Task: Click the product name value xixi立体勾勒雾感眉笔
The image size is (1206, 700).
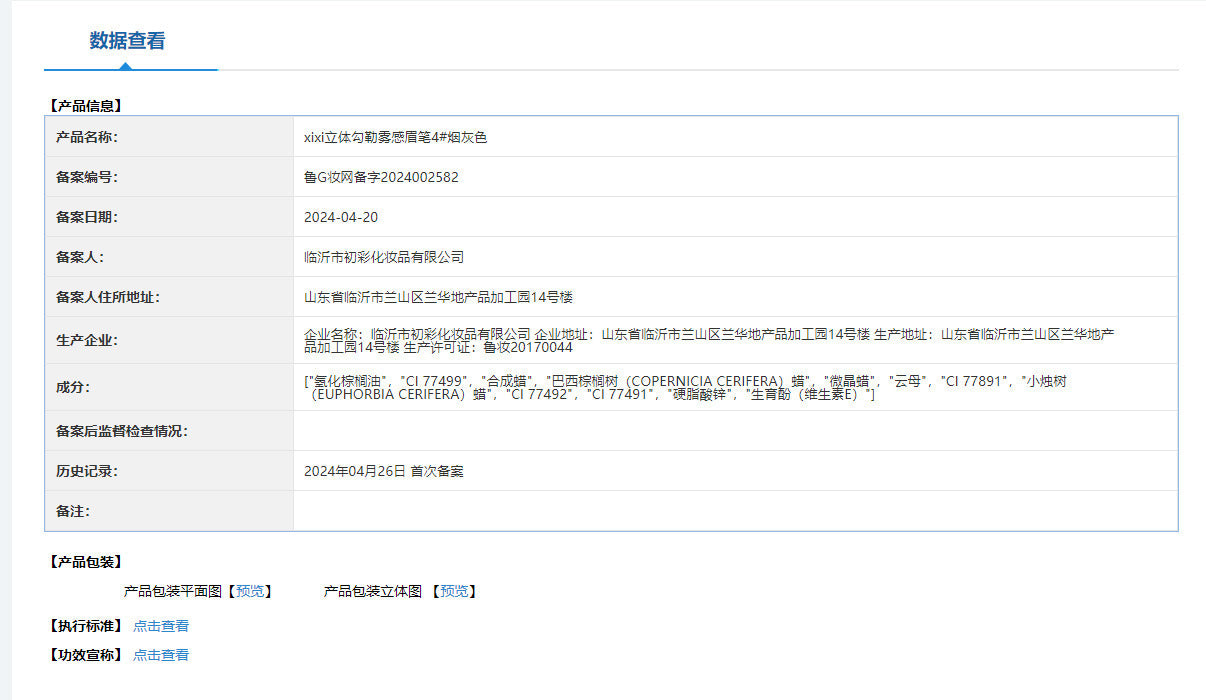Action: click(x=395, y=137)
